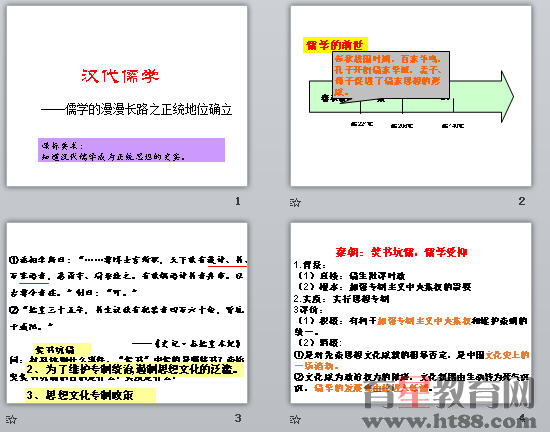Click yellow label 焚书坑儒 on slide 3

(x=62, y=350)
